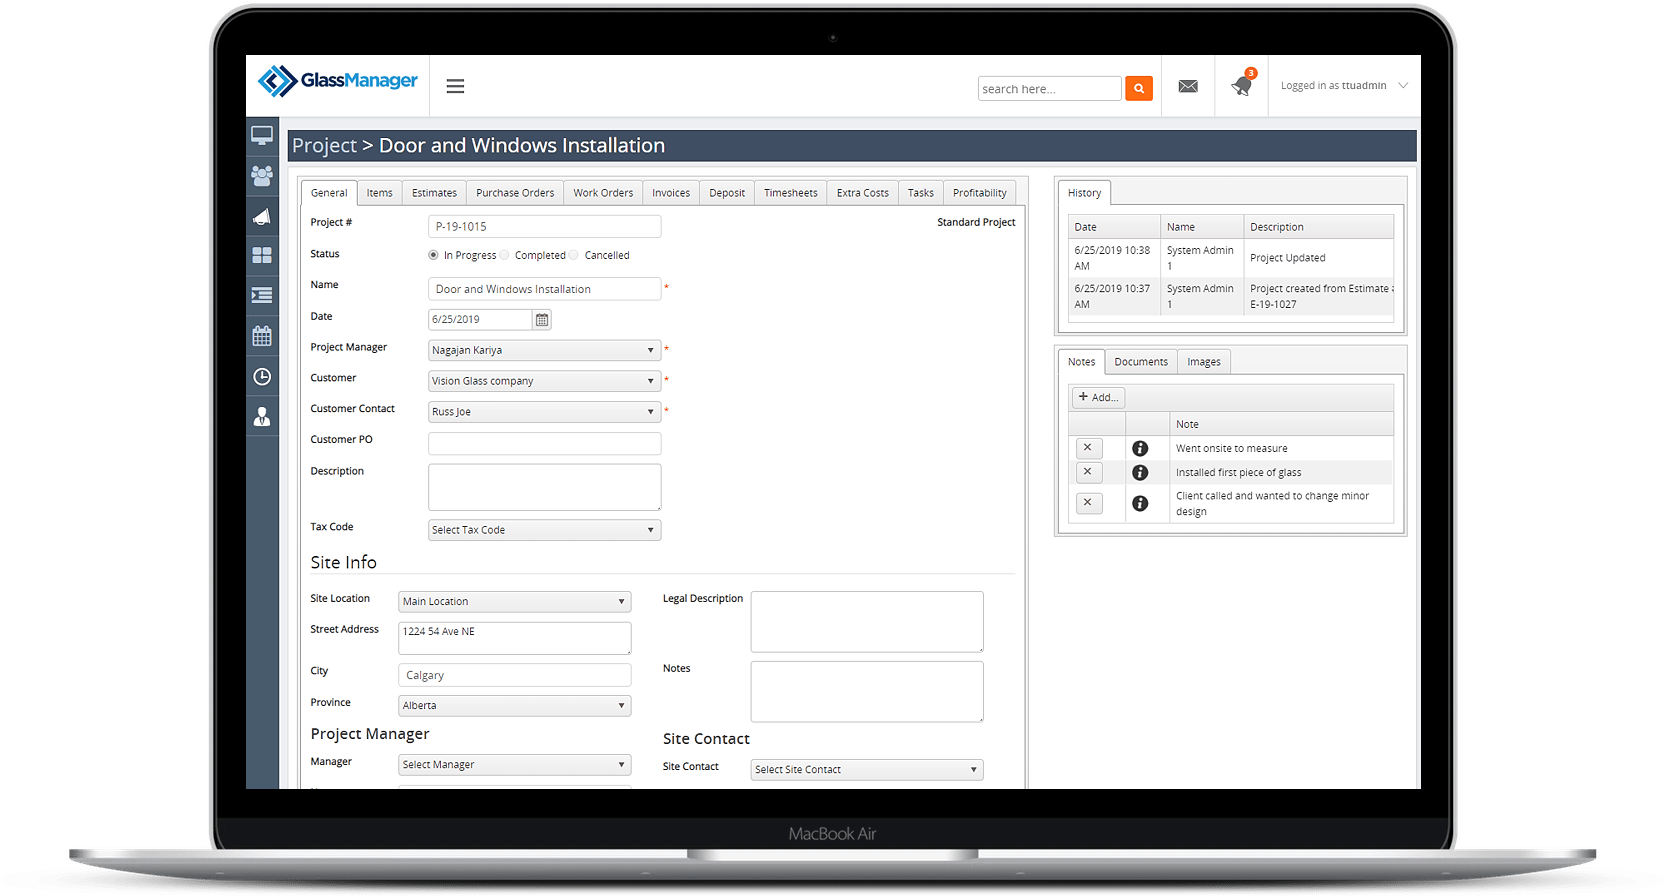Click the Project breadcrumb link
The height and width of the screenshot is (896, 1666).
324,146
